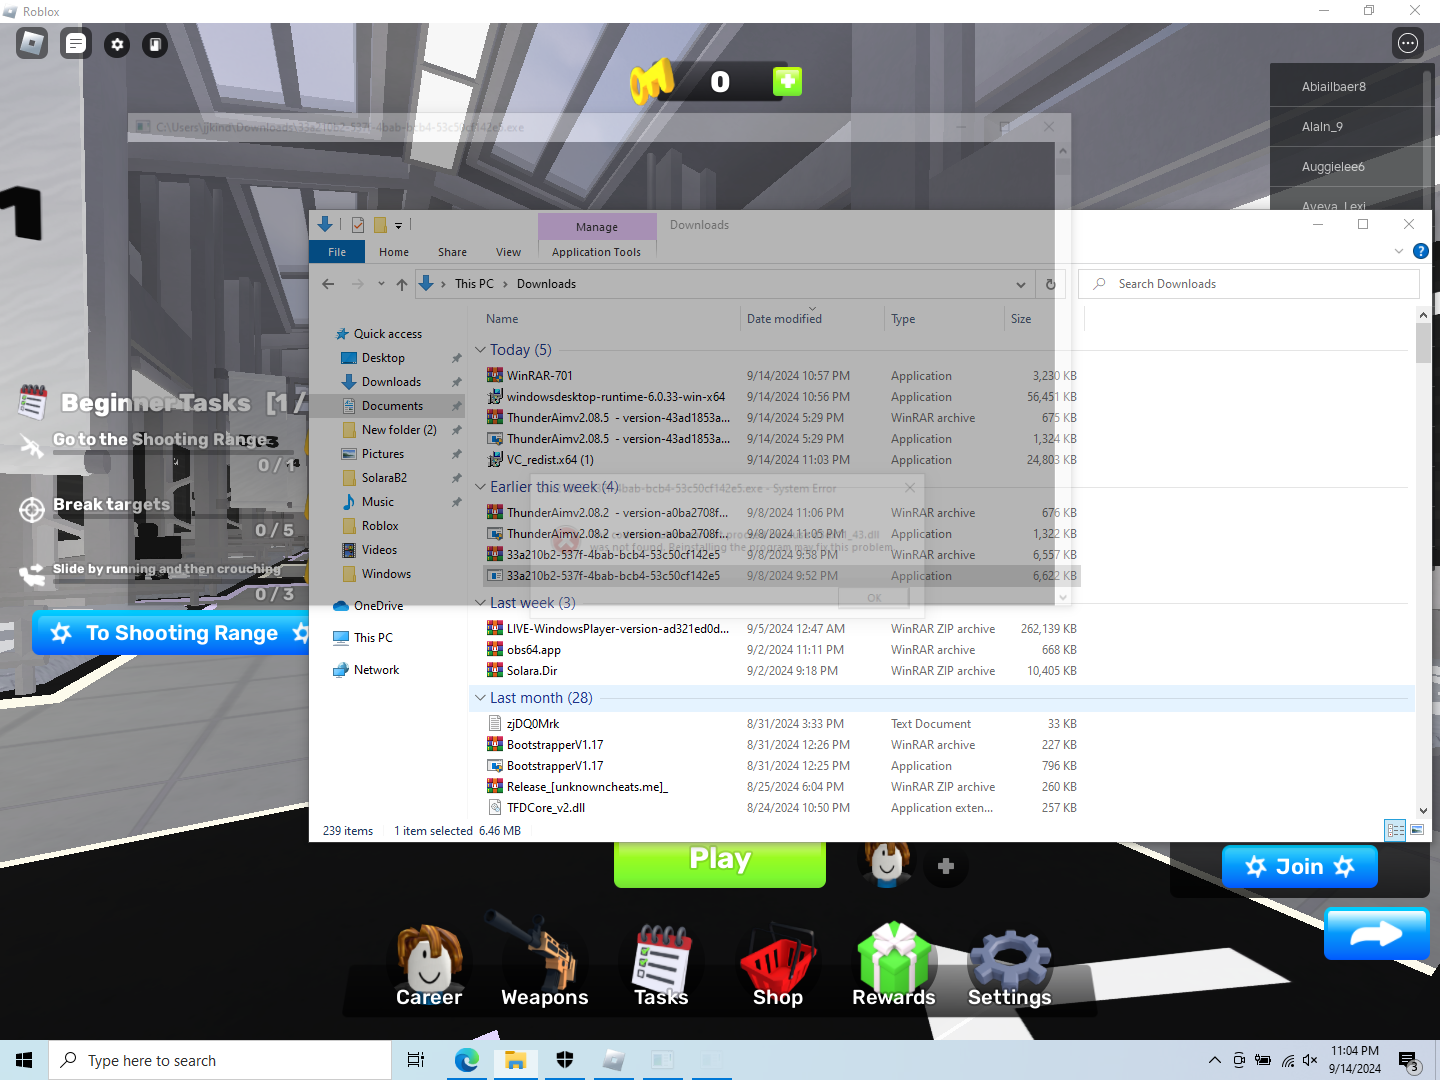The image size is (1440, 1080).
Task: Click the taskbar Type here to search box
Action: (x=220, y=1060)
